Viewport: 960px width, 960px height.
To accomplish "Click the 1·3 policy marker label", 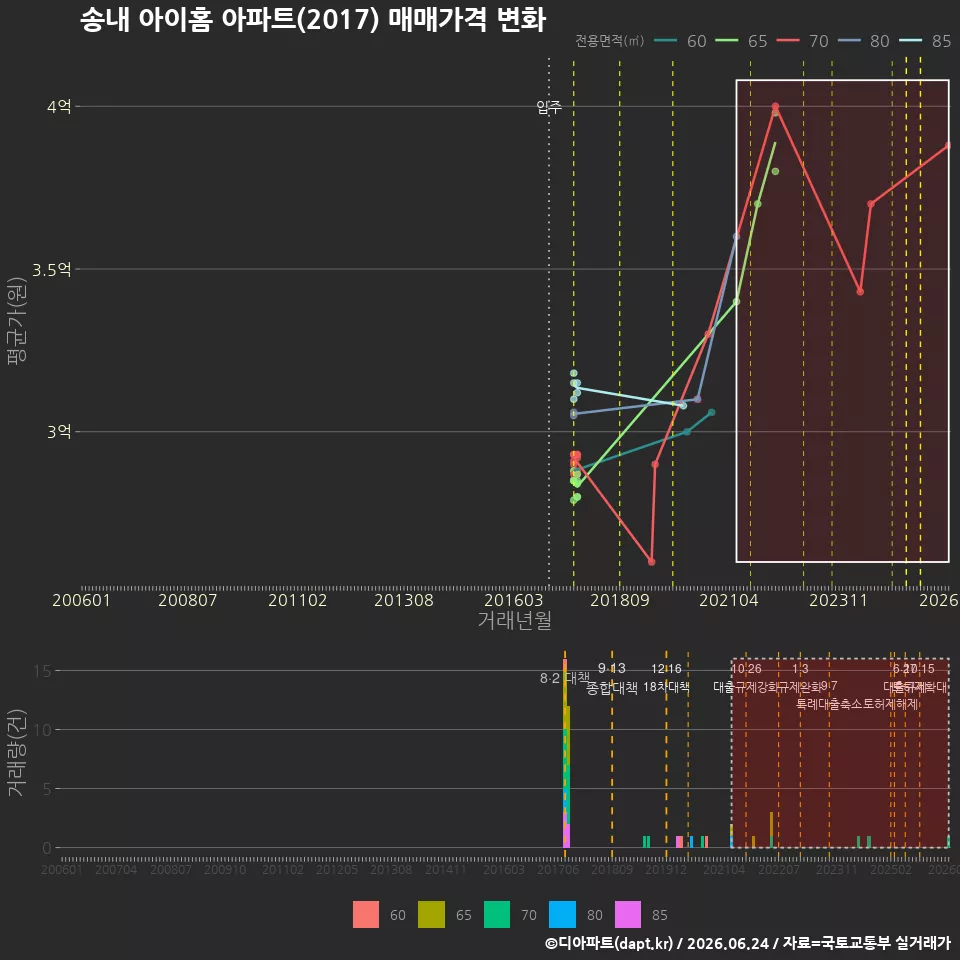I will (x=800, y=669).
